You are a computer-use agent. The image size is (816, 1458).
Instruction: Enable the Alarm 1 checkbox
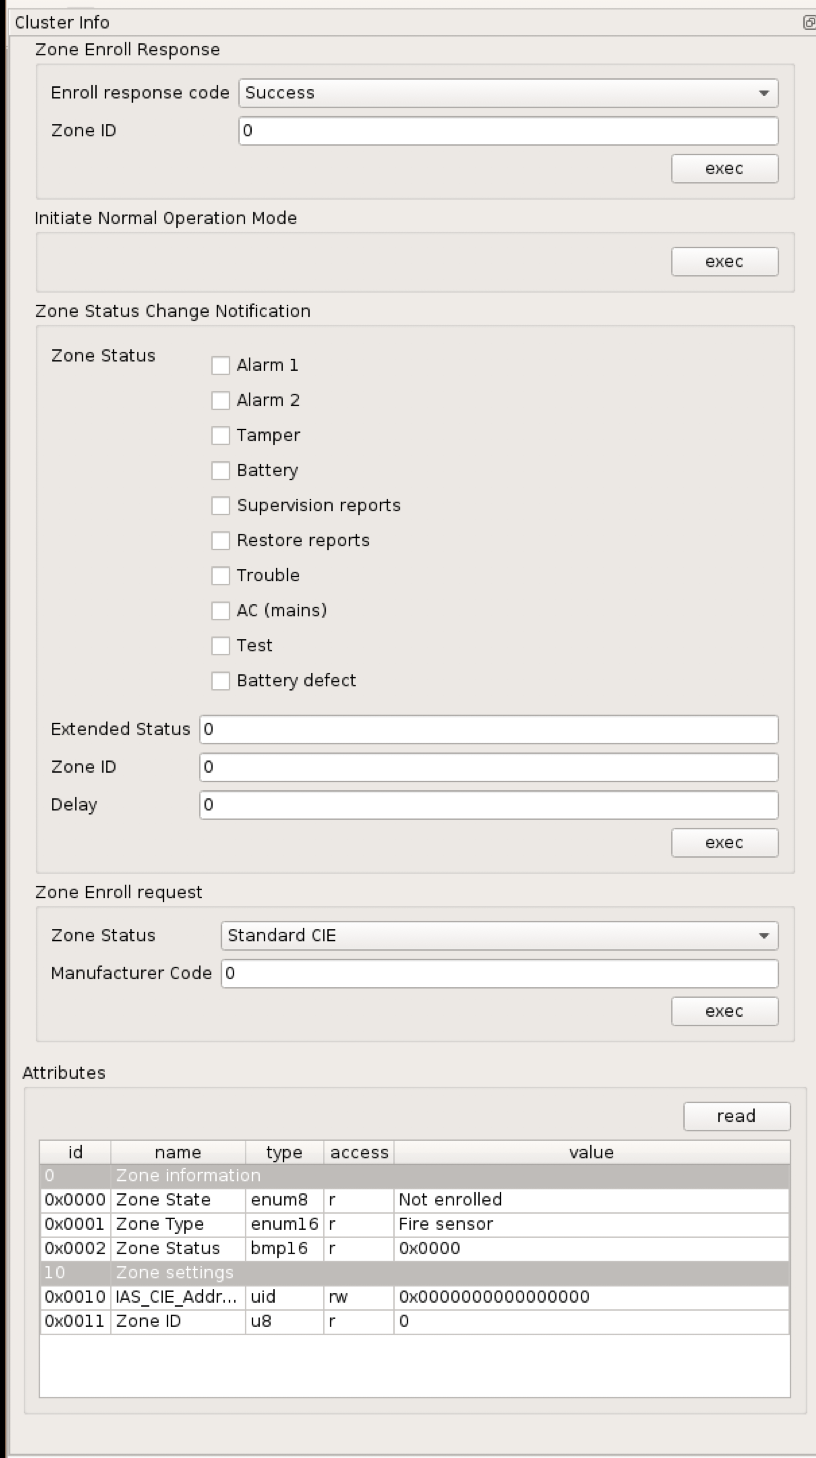pos(220,365)
